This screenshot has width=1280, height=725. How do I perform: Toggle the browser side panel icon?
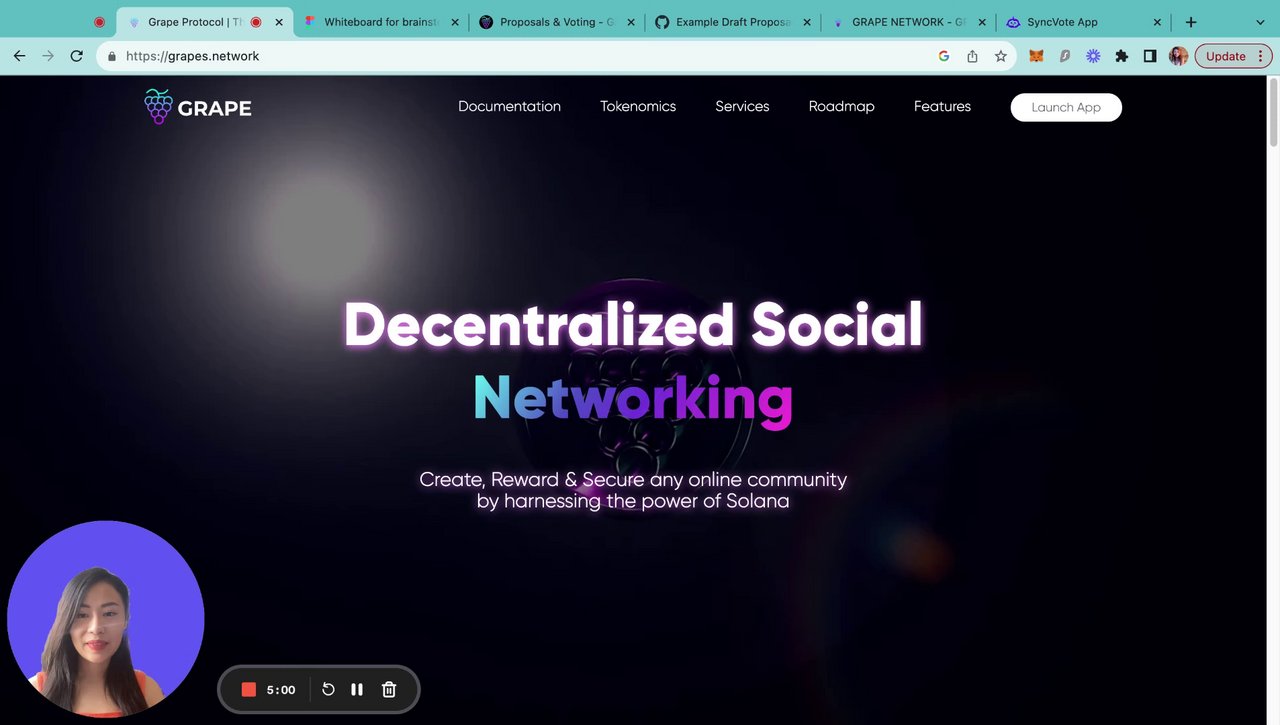click(1150, 56)
